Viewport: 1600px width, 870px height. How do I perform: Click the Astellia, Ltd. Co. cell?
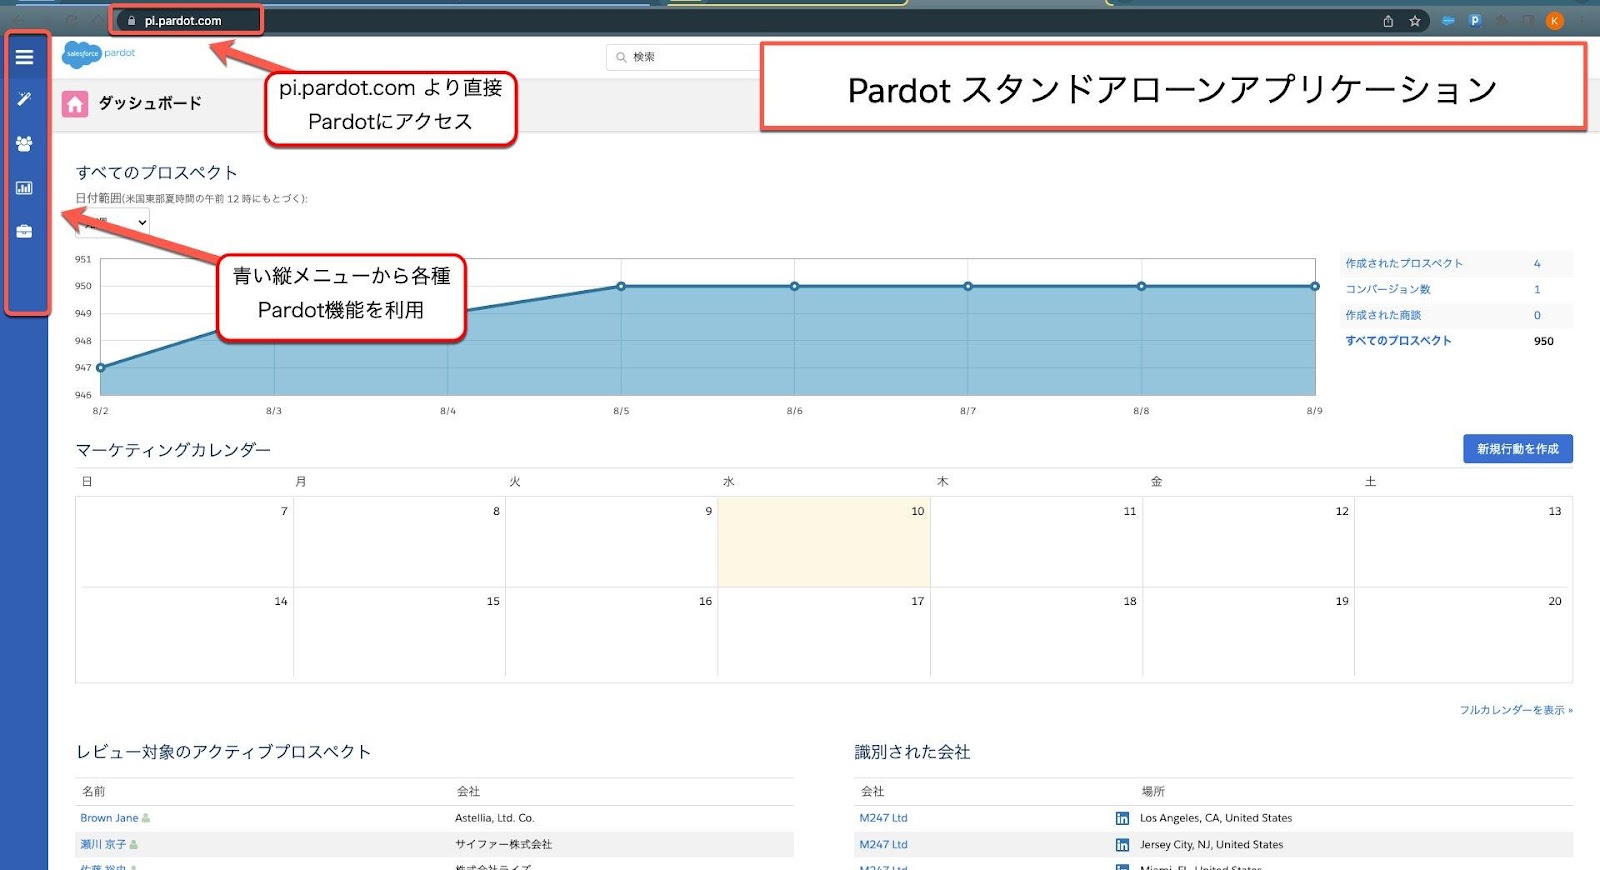click(x=495, y=818)
